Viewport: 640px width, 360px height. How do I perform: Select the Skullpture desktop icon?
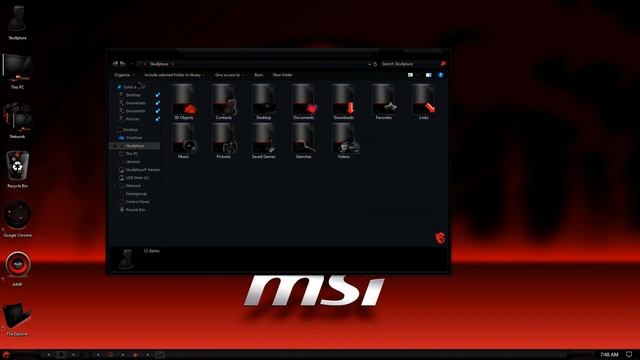click(x=17, y=22)
